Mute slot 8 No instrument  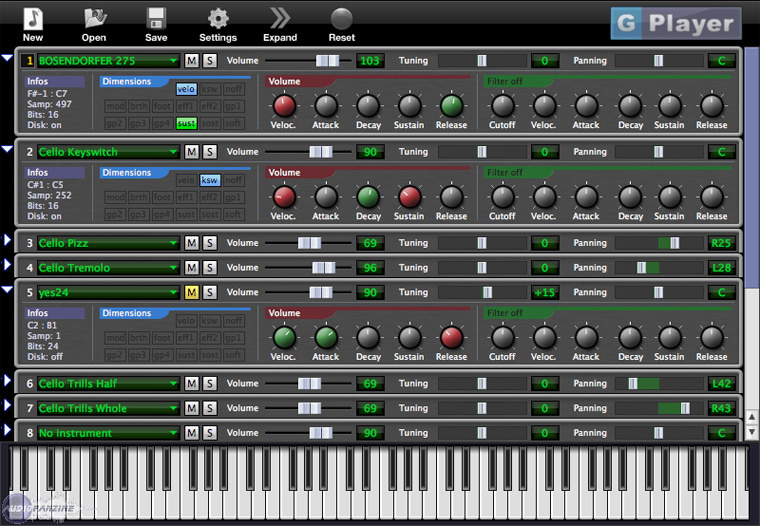tap(191, 433)
